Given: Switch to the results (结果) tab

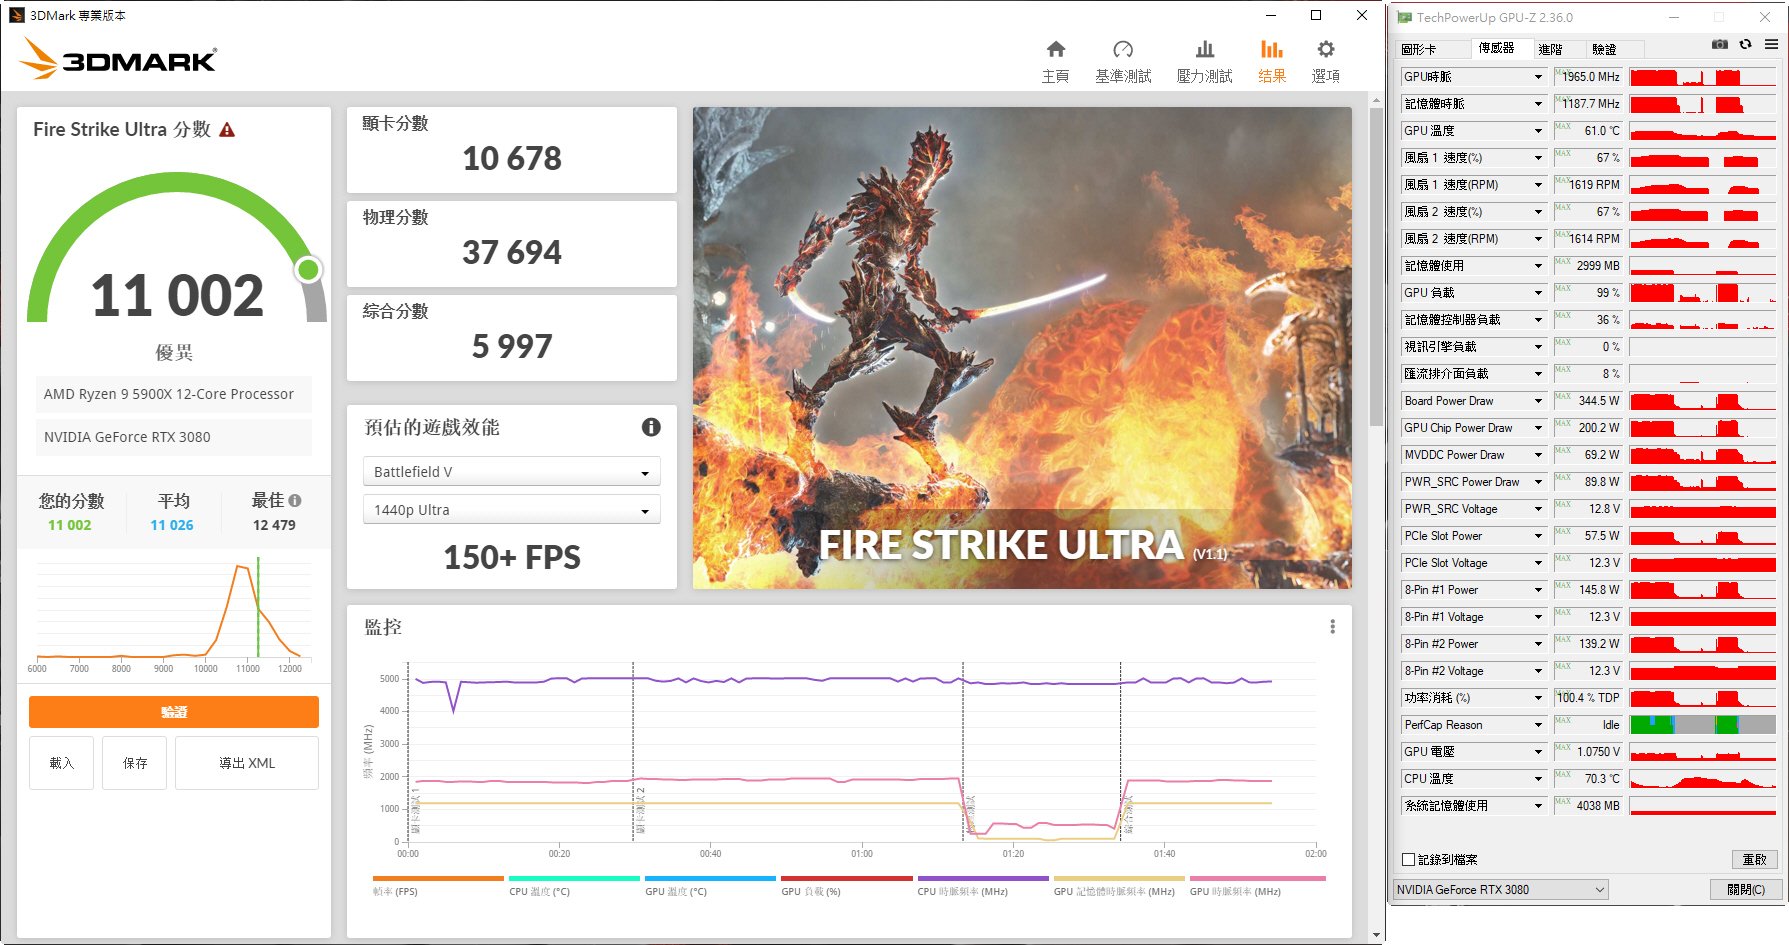Looking at the screenshot, I should point(1272,61).
